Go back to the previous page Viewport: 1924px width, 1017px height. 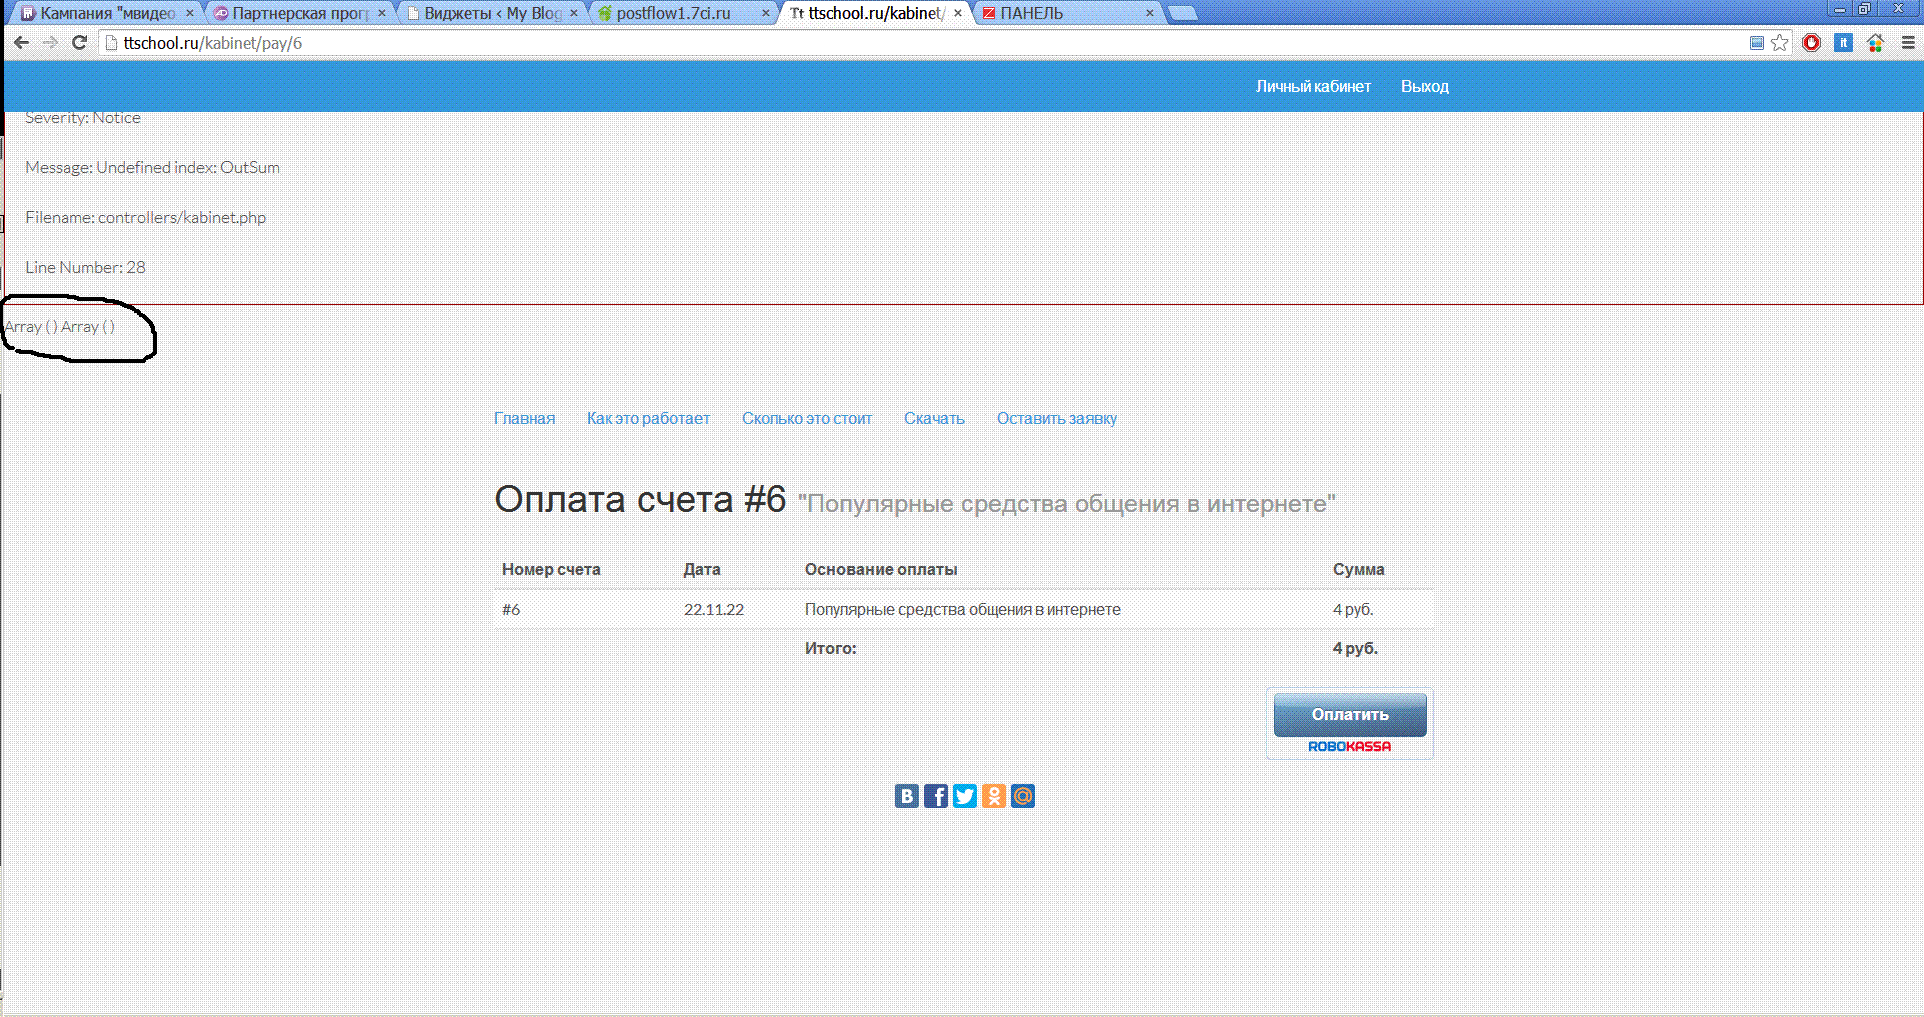click(21, 43)
